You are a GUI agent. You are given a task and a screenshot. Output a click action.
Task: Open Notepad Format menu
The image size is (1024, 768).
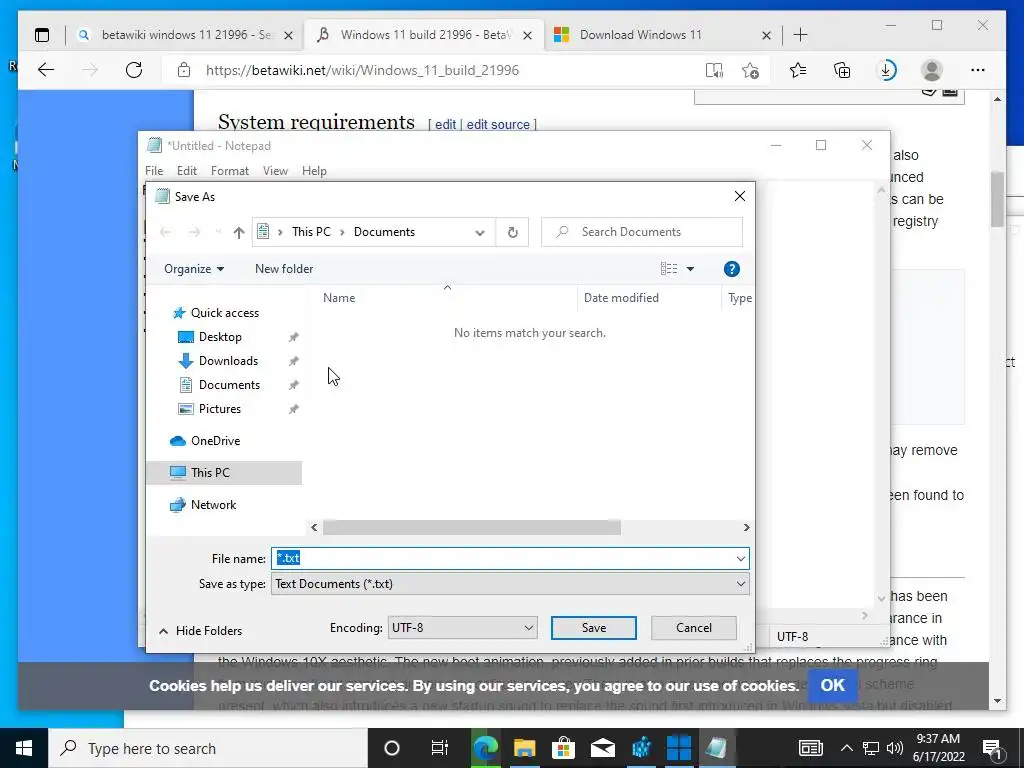click(x=230, y=171)
